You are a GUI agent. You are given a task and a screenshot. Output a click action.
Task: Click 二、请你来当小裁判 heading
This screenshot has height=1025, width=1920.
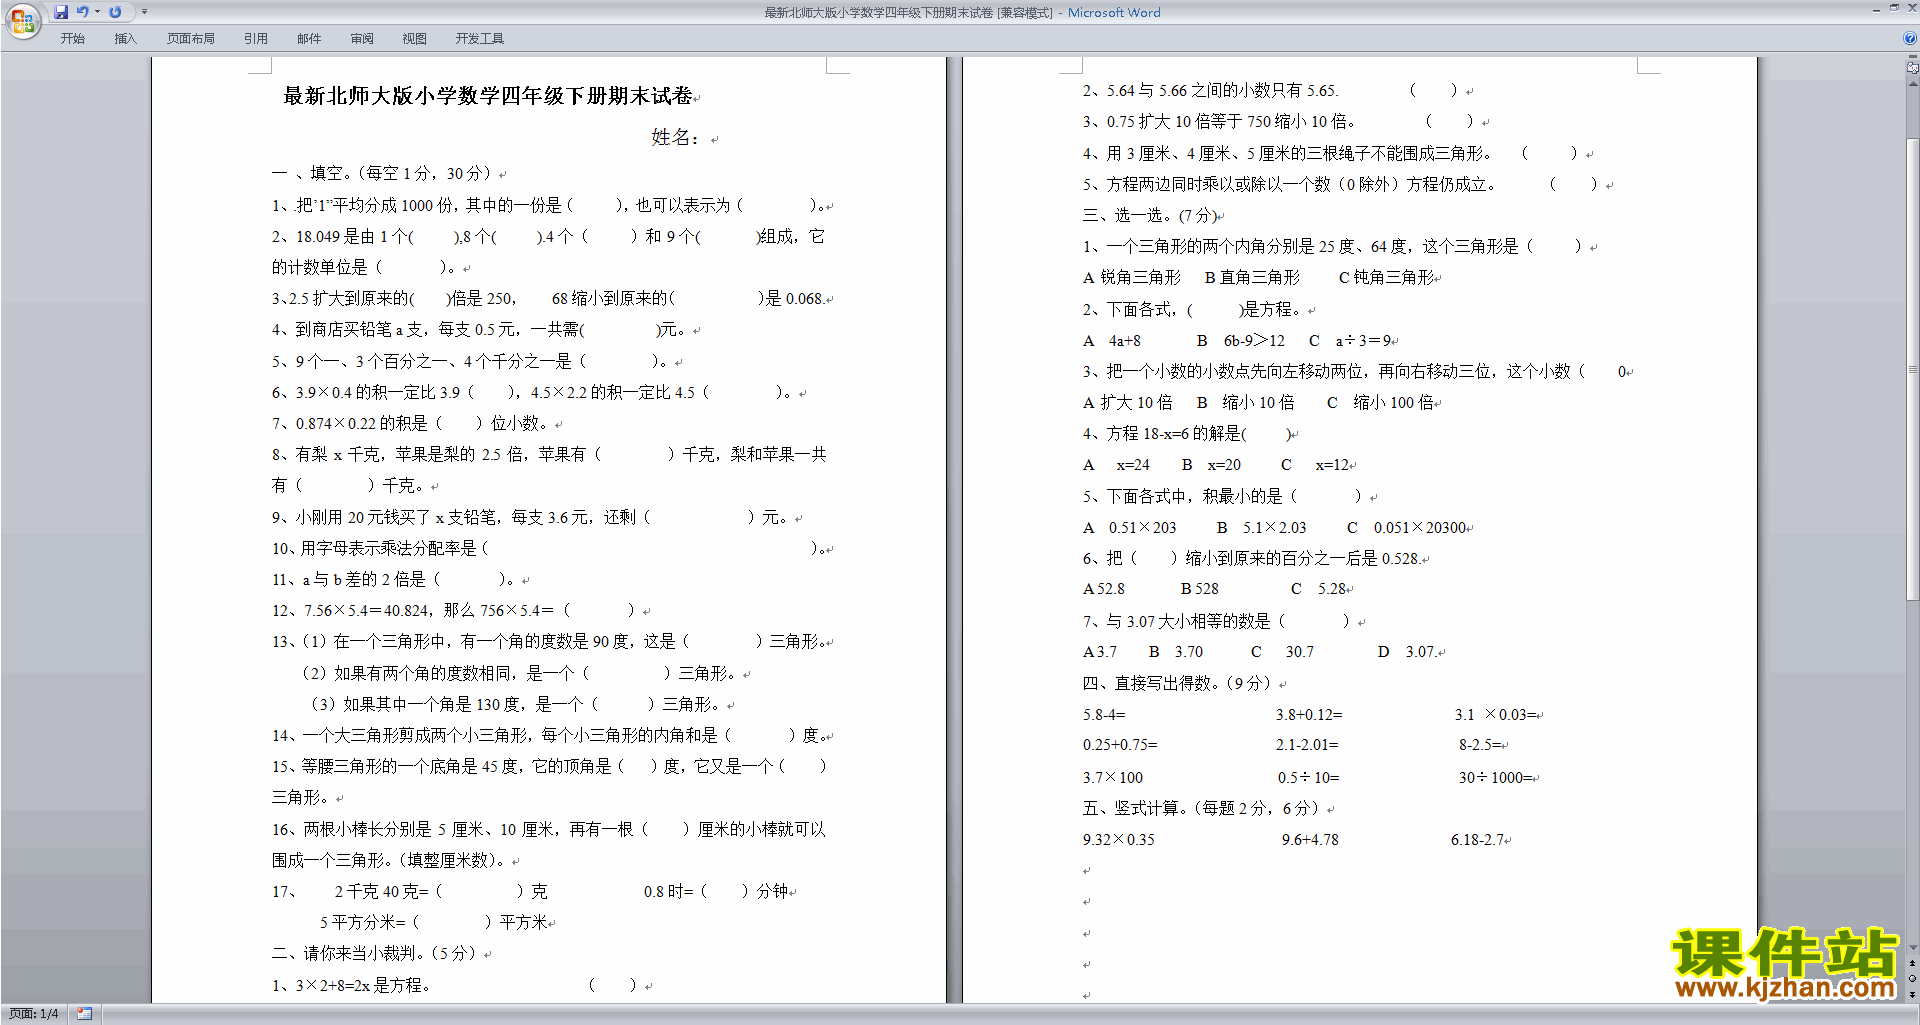coord(374,953)
